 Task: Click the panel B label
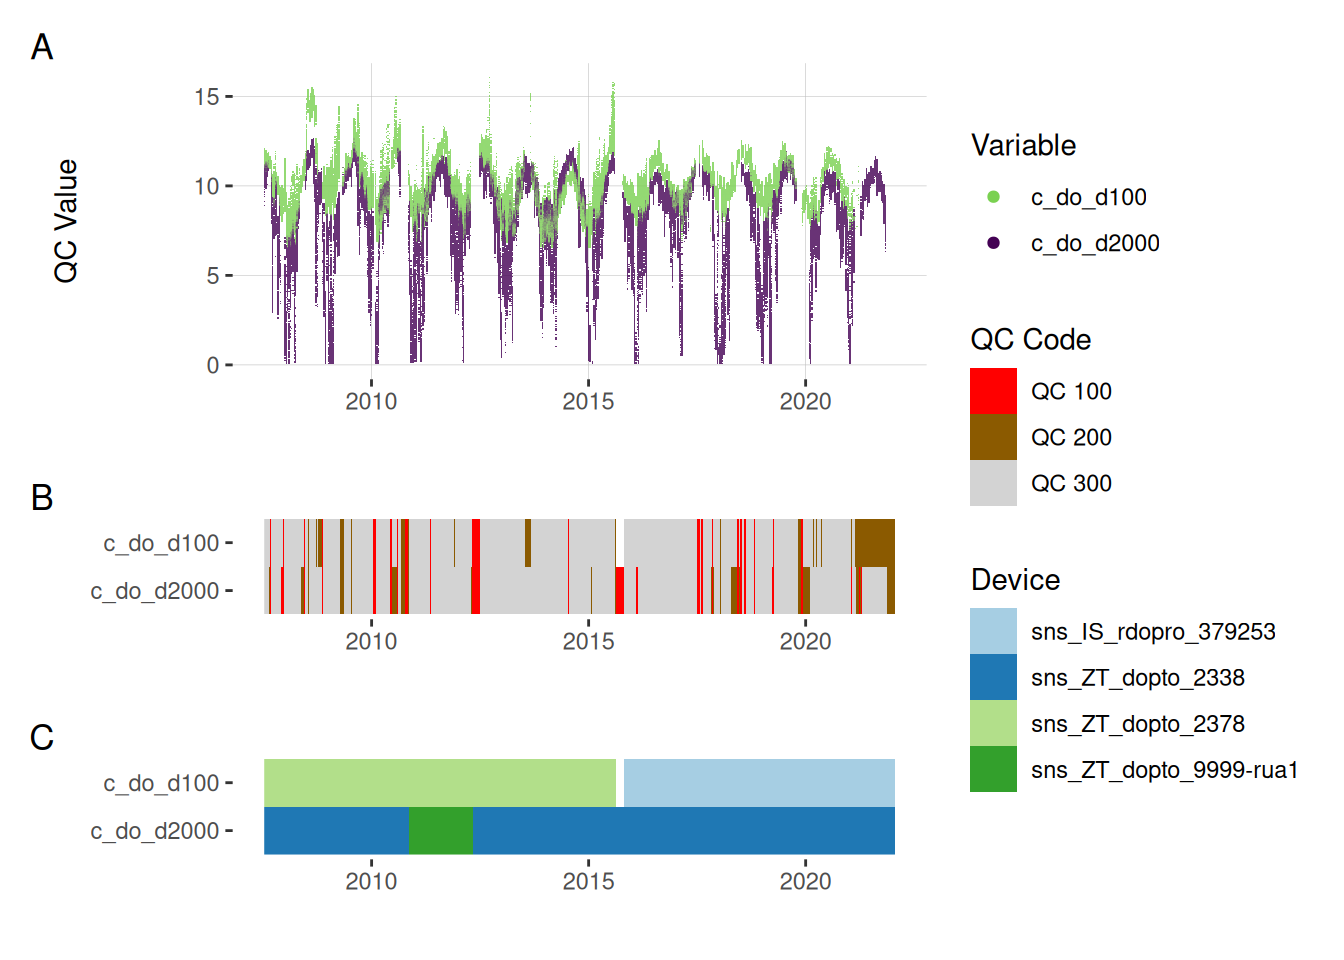pos(42,497)
